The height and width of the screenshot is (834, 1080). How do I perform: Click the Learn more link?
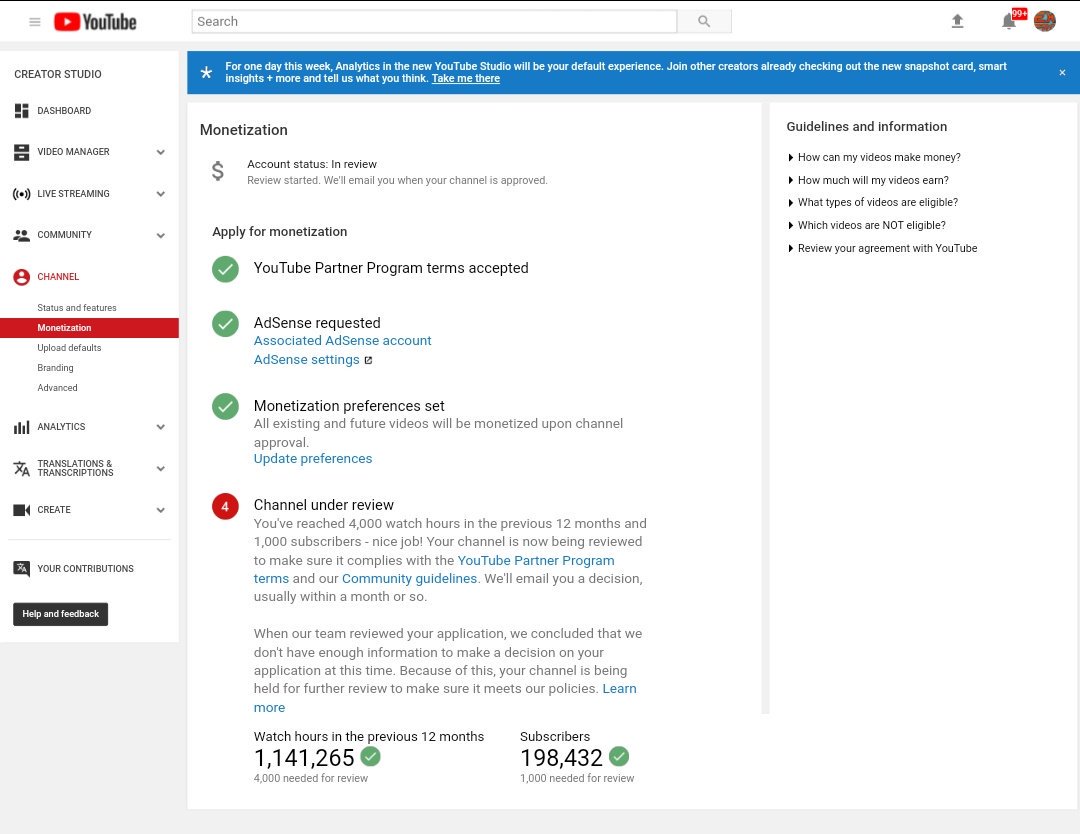pyautogui.click(x=619, y=689)
